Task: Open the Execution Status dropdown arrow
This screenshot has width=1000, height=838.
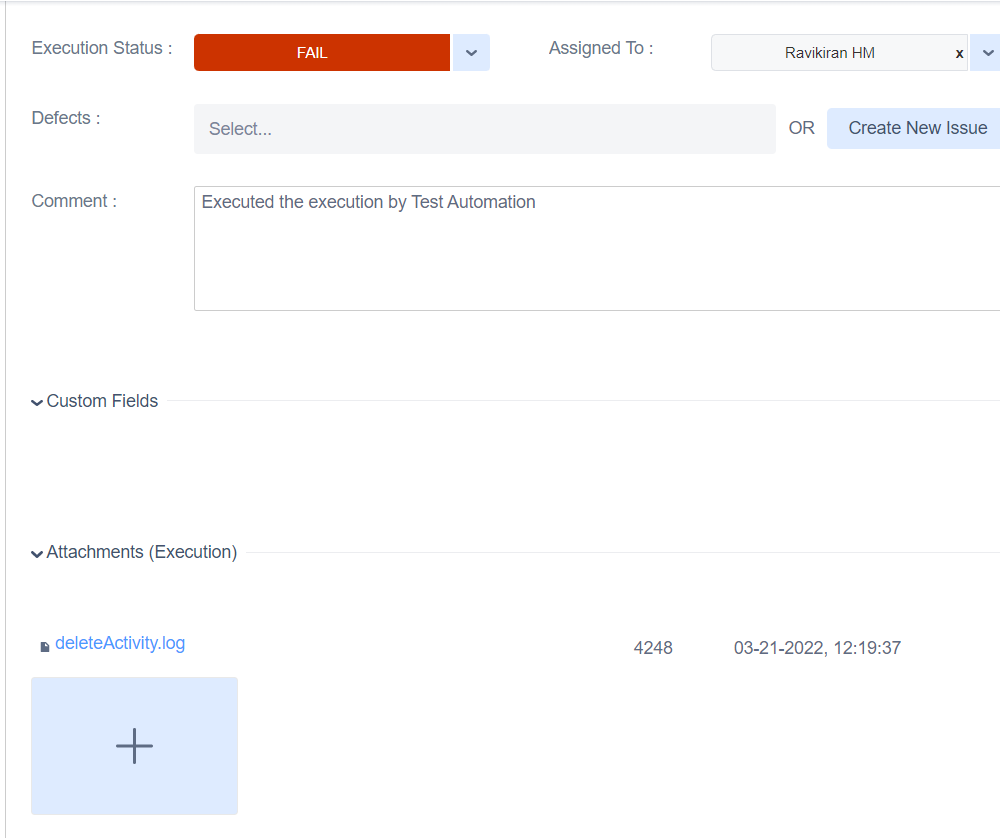Action: point(471,52)
